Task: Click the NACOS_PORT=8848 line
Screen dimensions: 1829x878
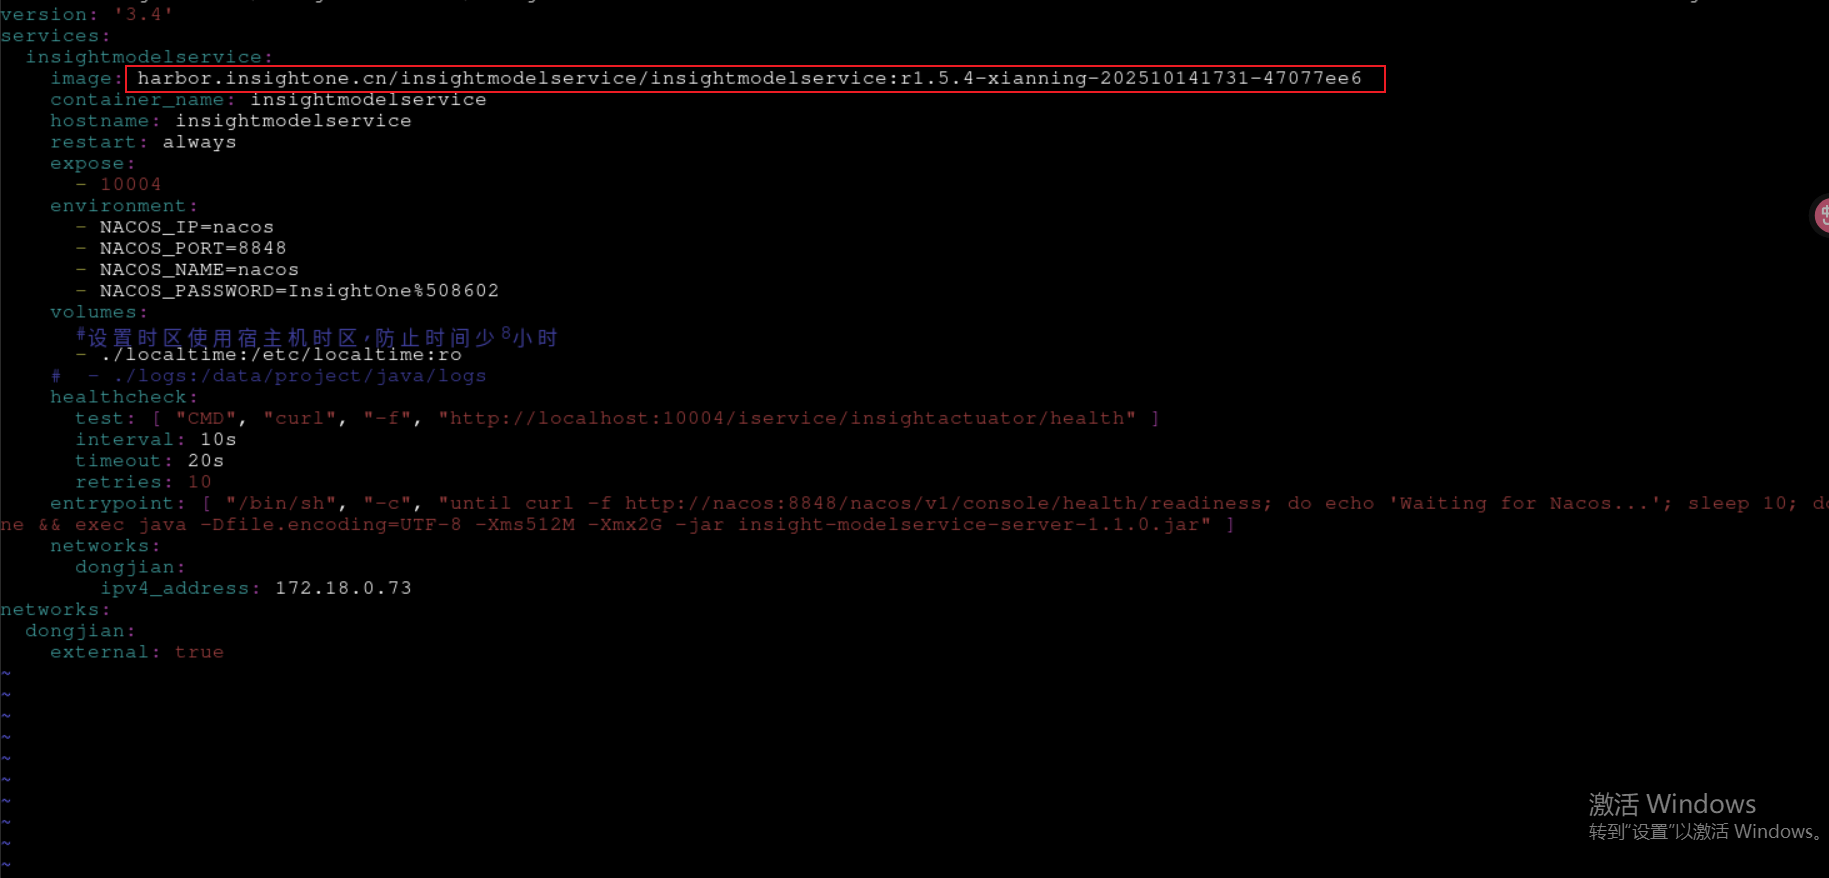Action: [x=193, y=248]
